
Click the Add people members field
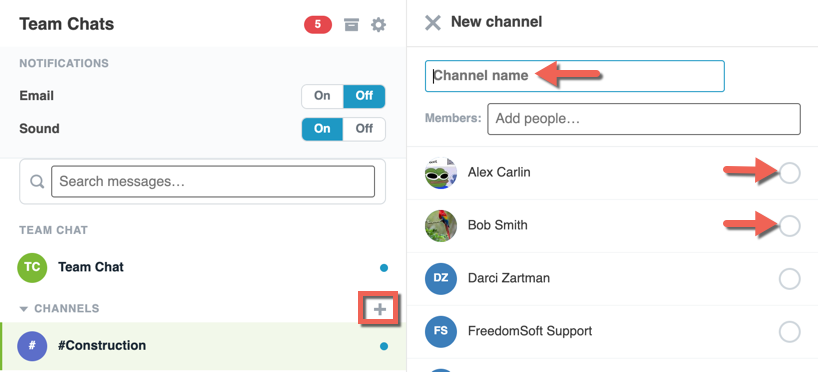point(644,119)
